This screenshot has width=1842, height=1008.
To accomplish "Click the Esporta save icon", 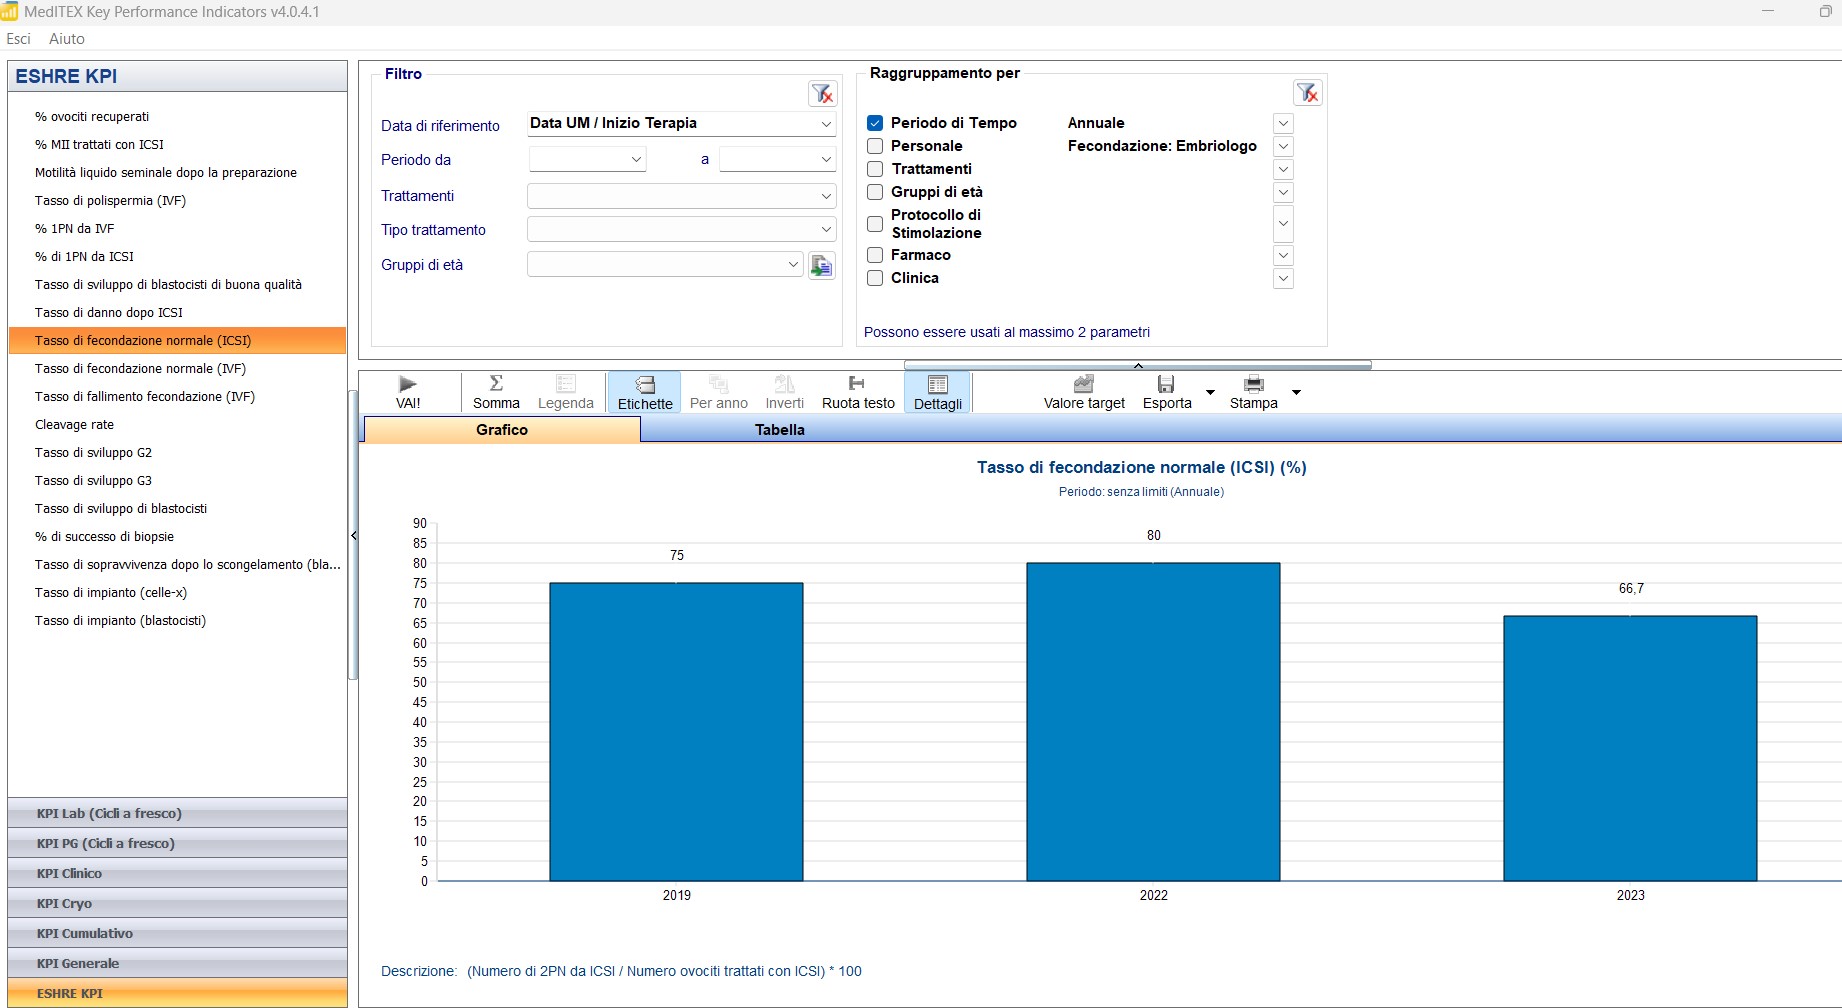I will coord(1166,385).
